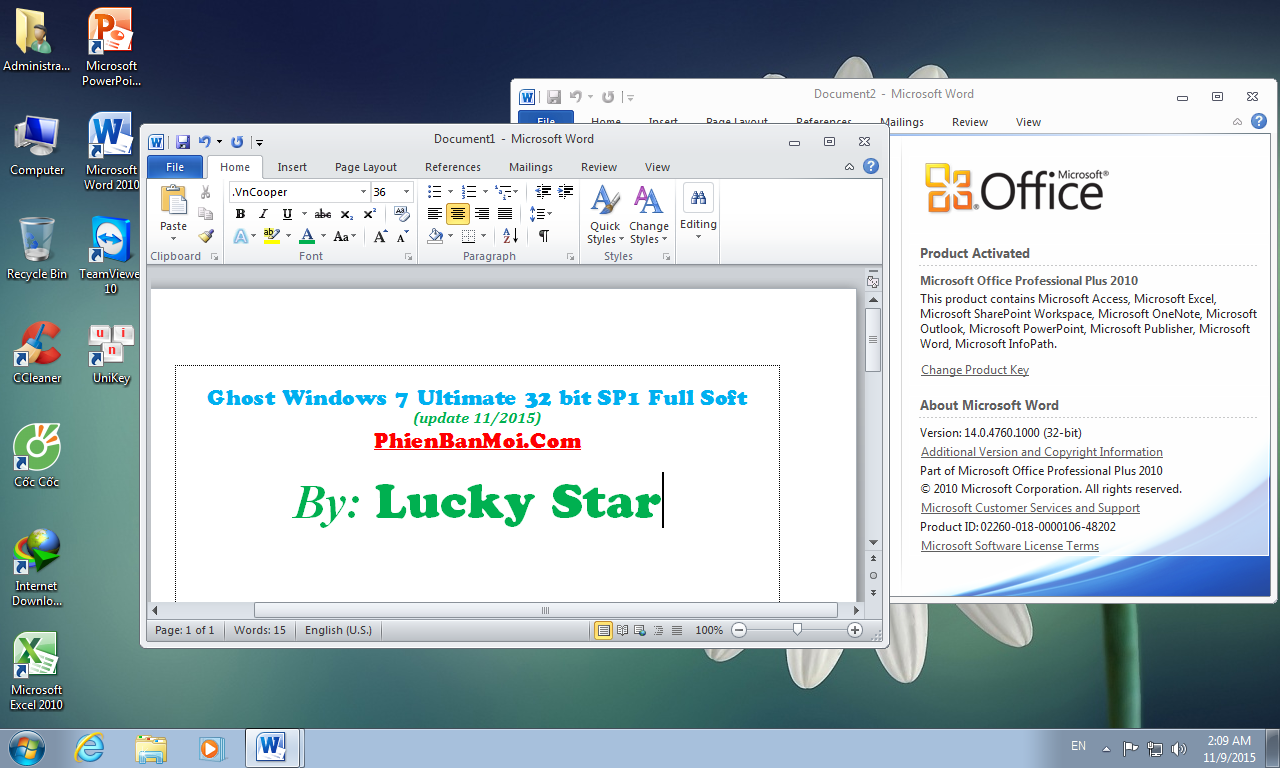The width and height of the screenshot is (1280, 768).
Task: Click Change Styles button
Action: [x=648, y=215]
